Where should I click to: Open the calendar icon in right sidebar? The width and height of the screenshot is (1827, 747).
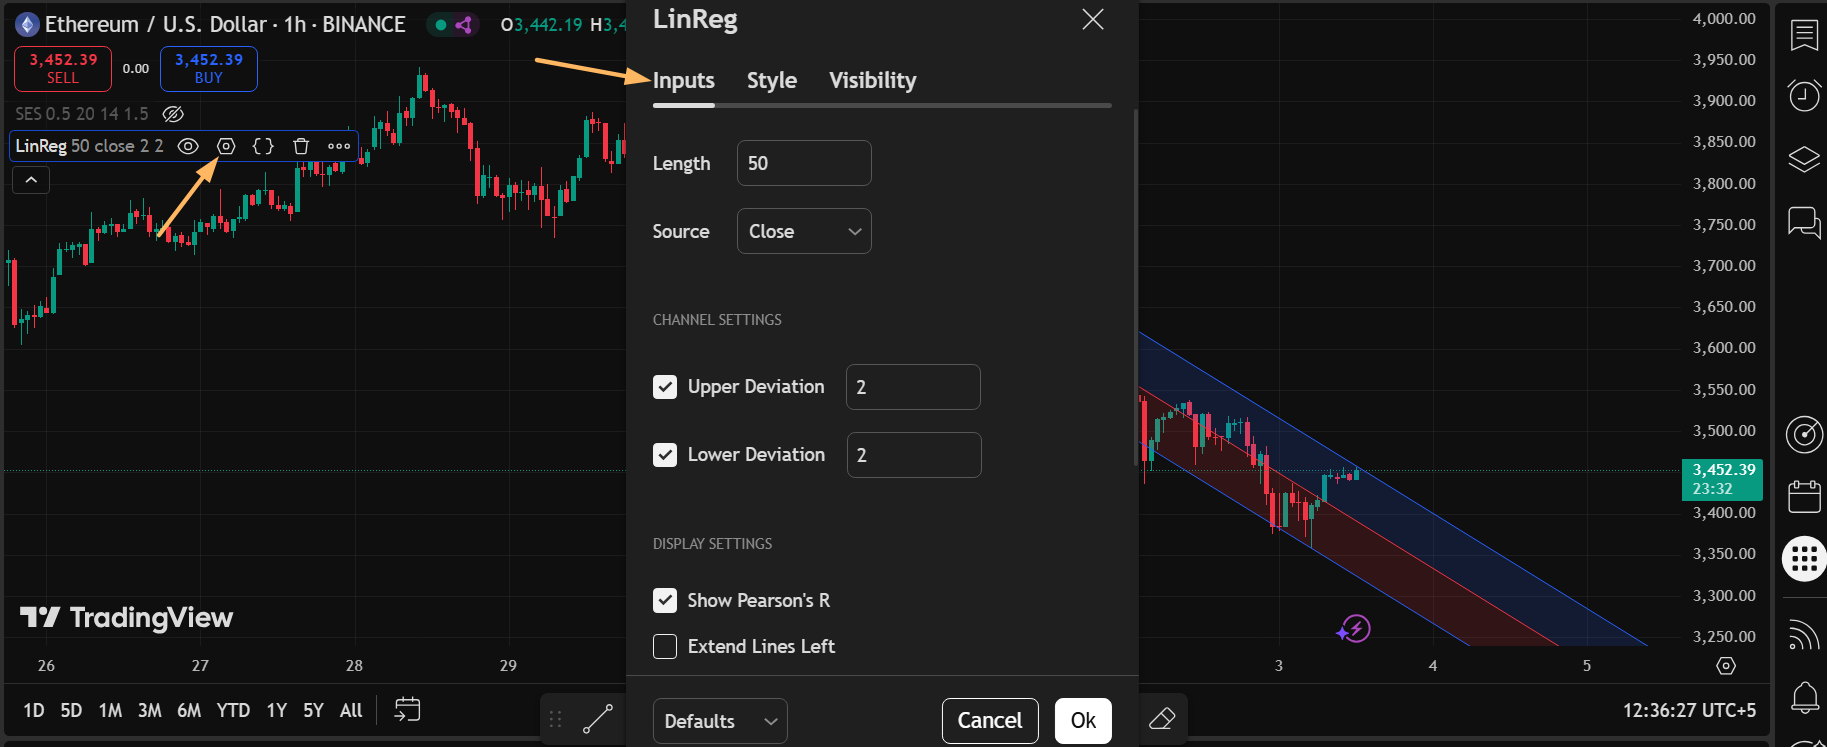click(x=1804, y=496)
